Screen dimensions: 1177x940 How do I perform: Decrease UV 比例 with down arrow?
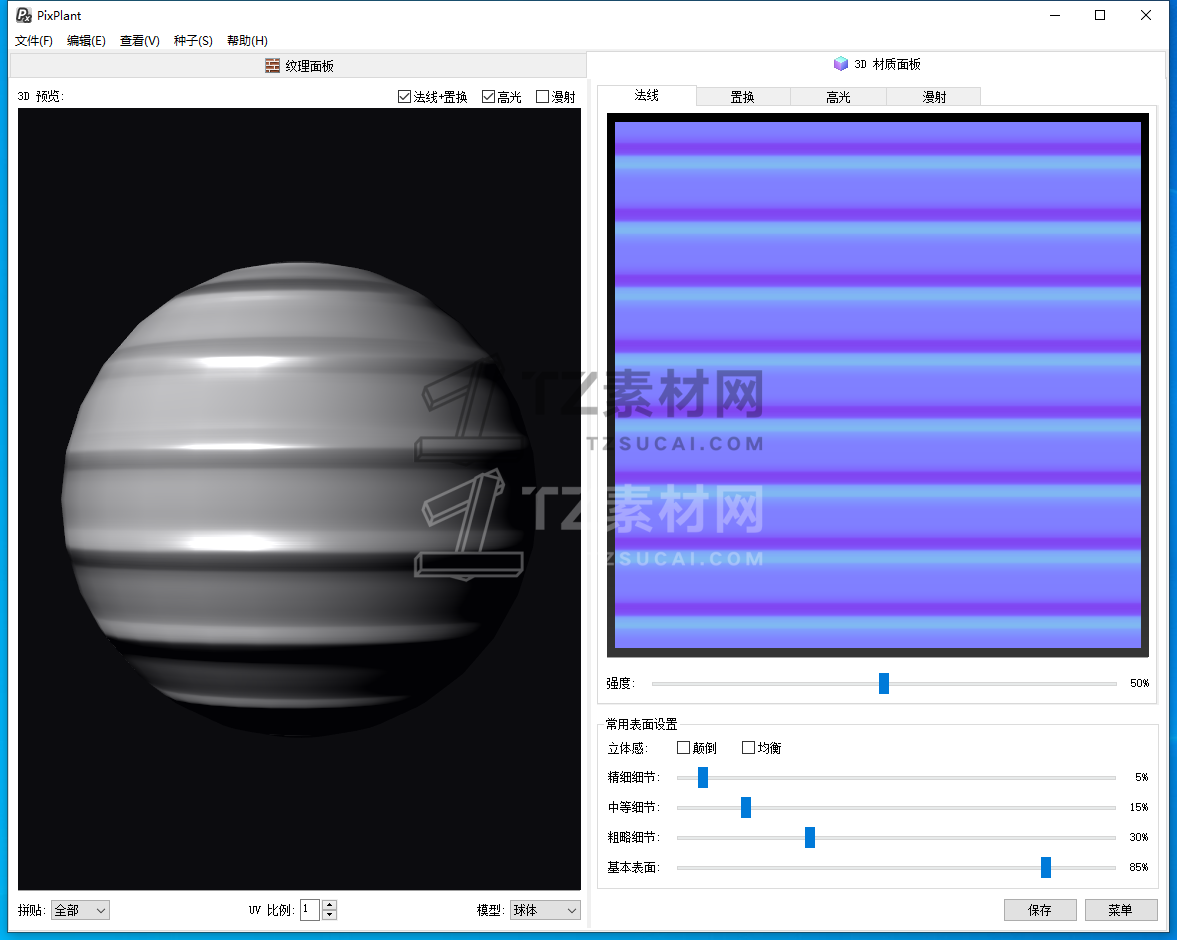click(x=329, y=915)
